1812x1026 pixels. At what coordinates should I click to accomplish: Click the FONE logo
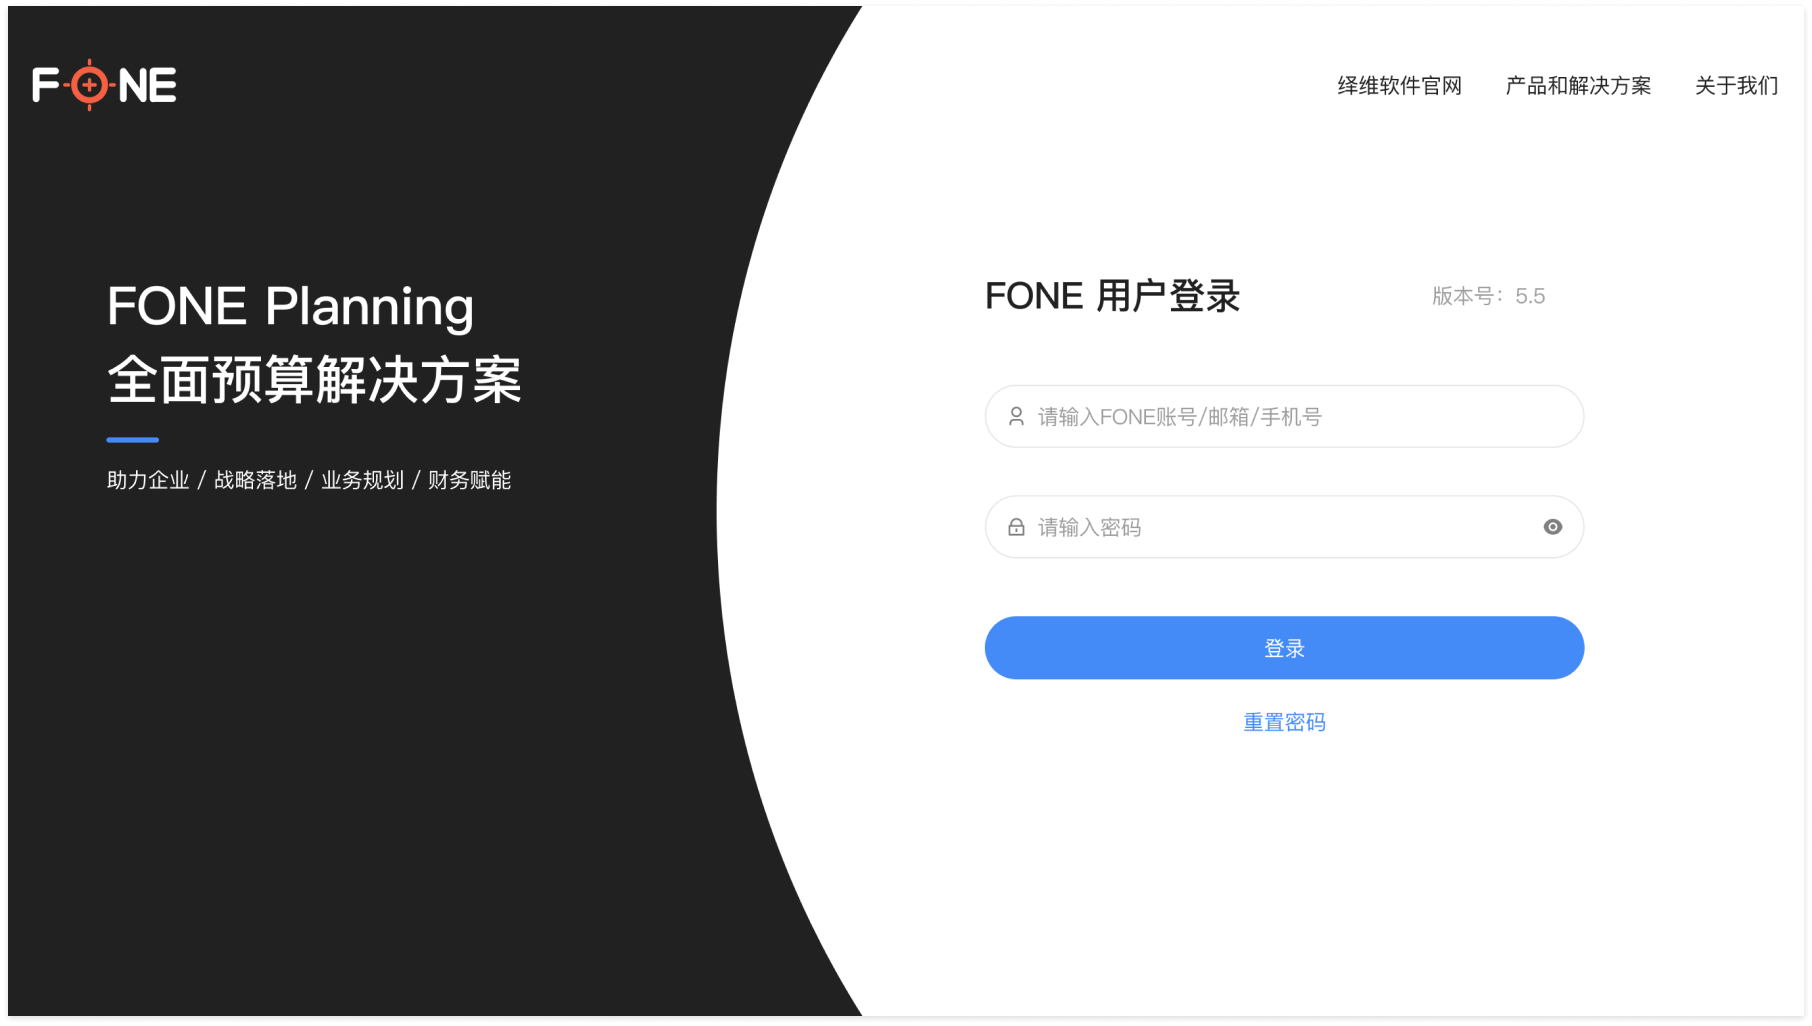coord(104,85)
